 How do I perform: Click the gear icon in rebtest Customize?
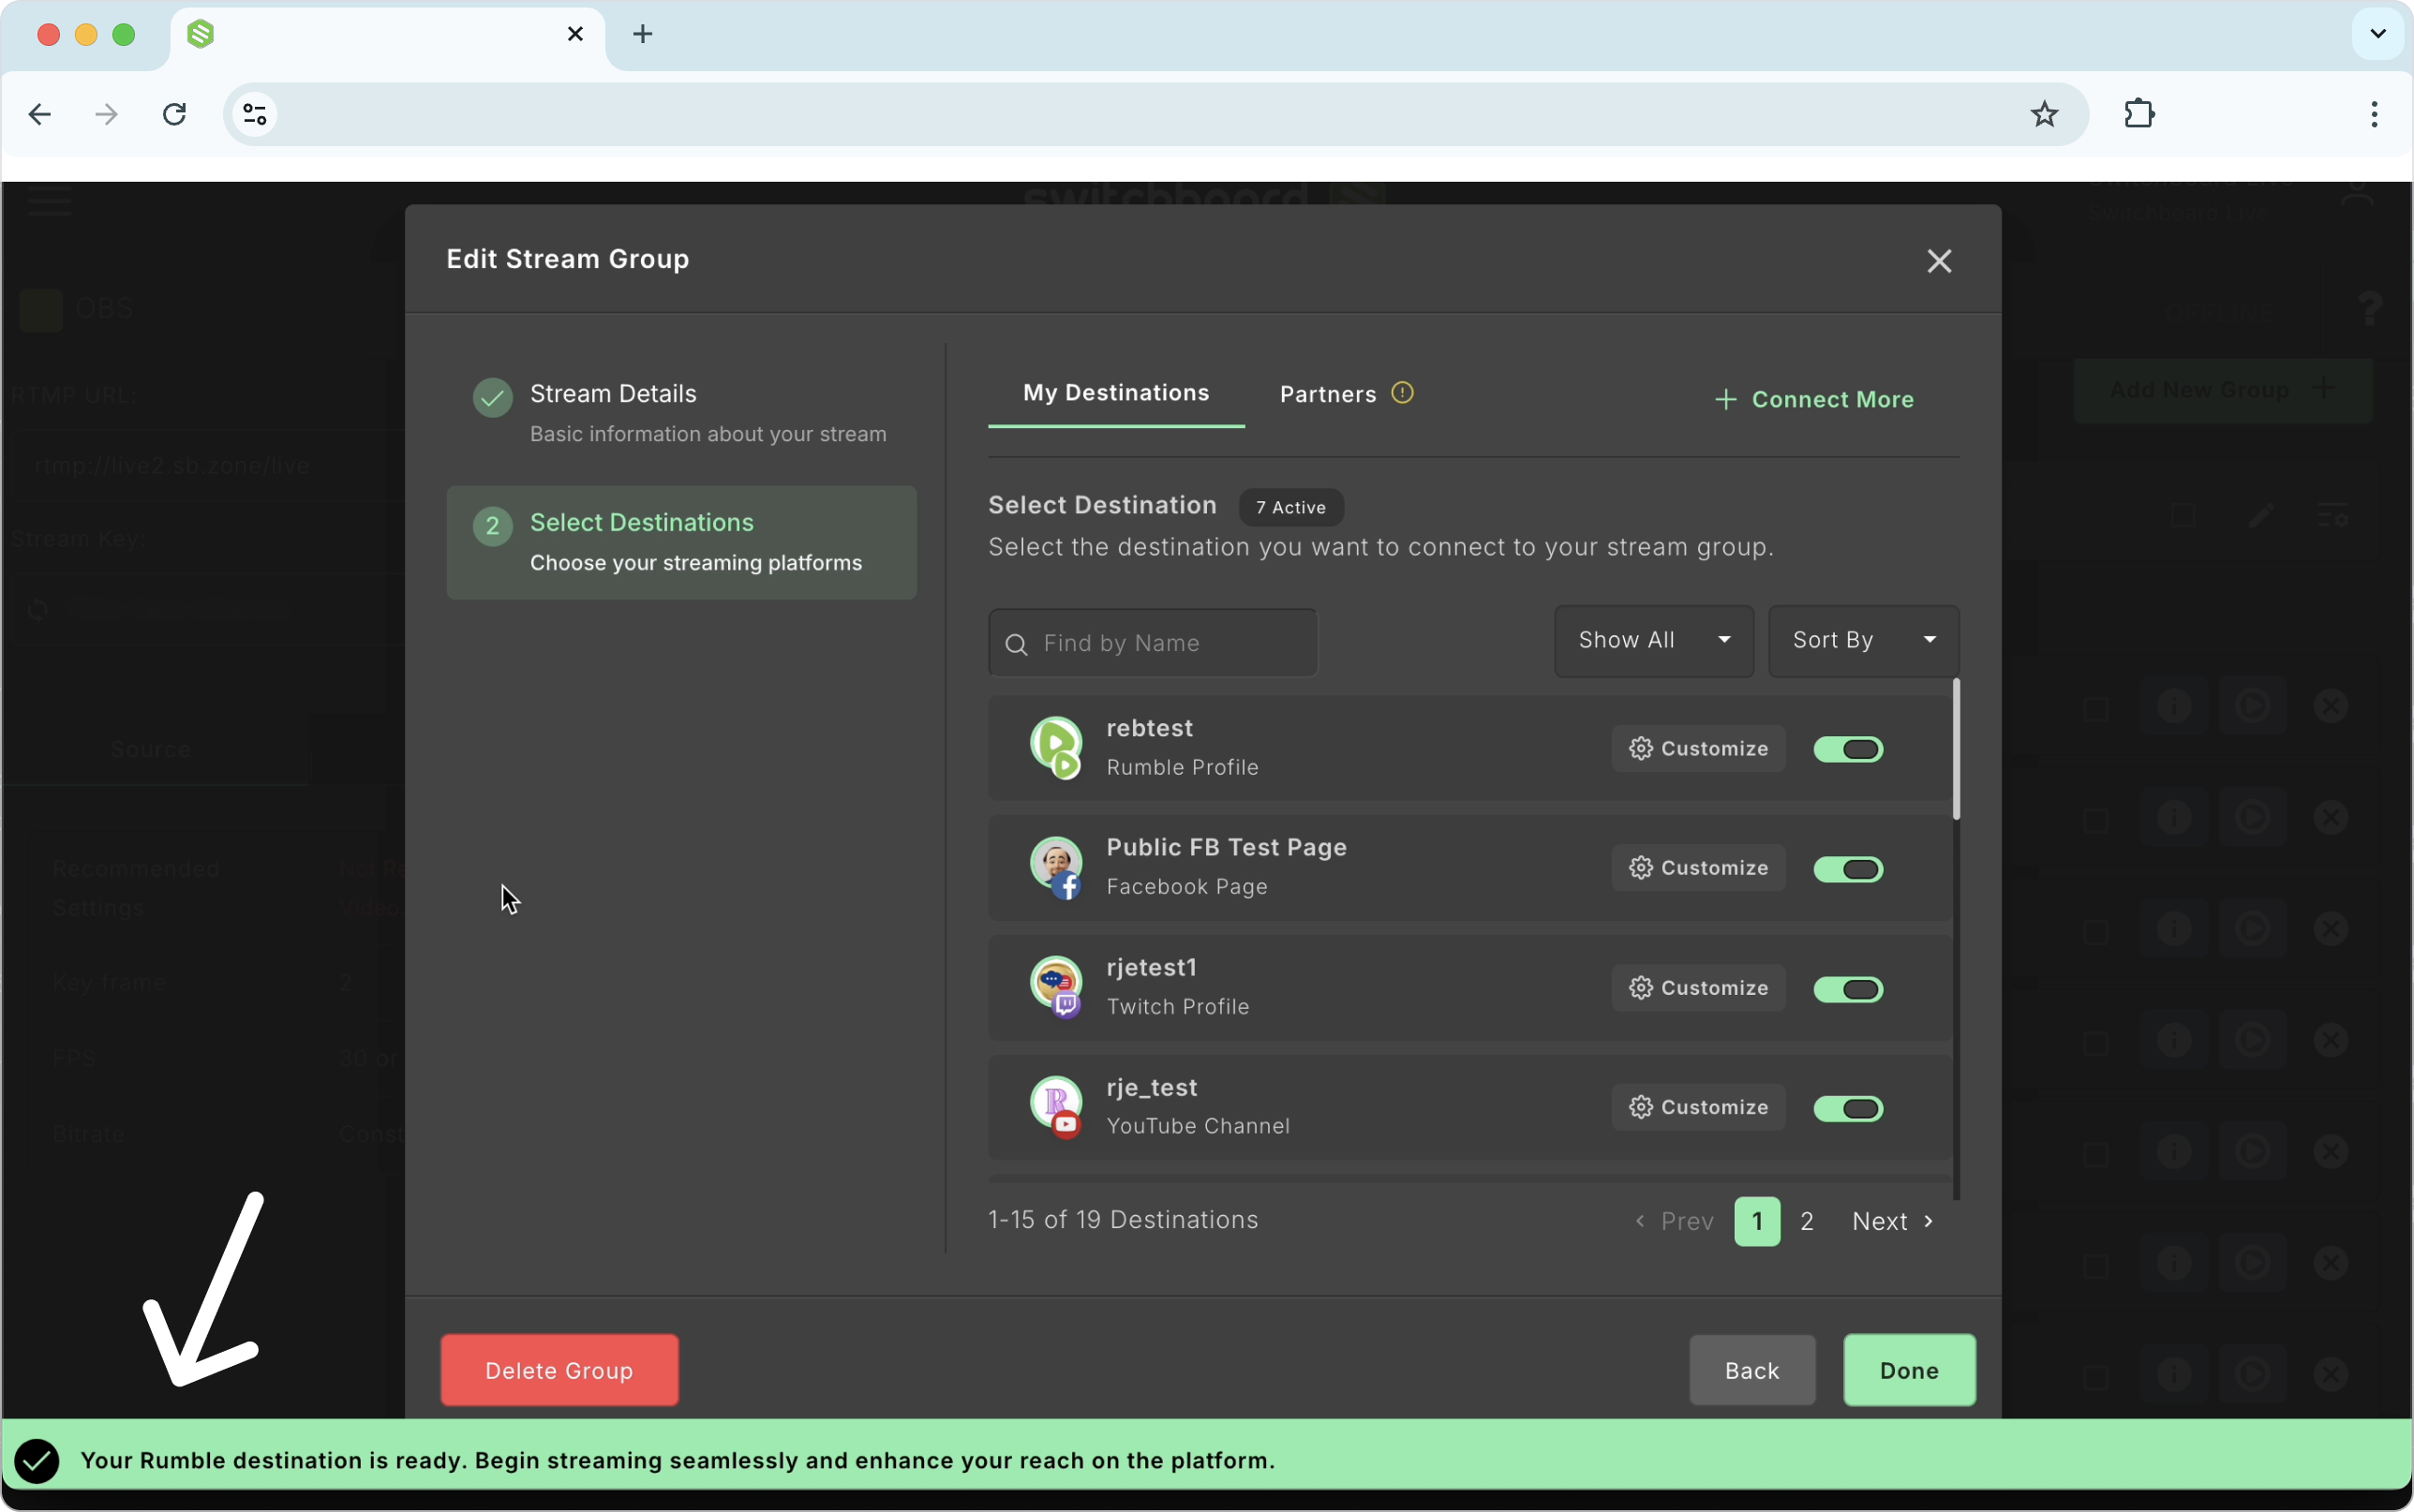[1640, 748]
